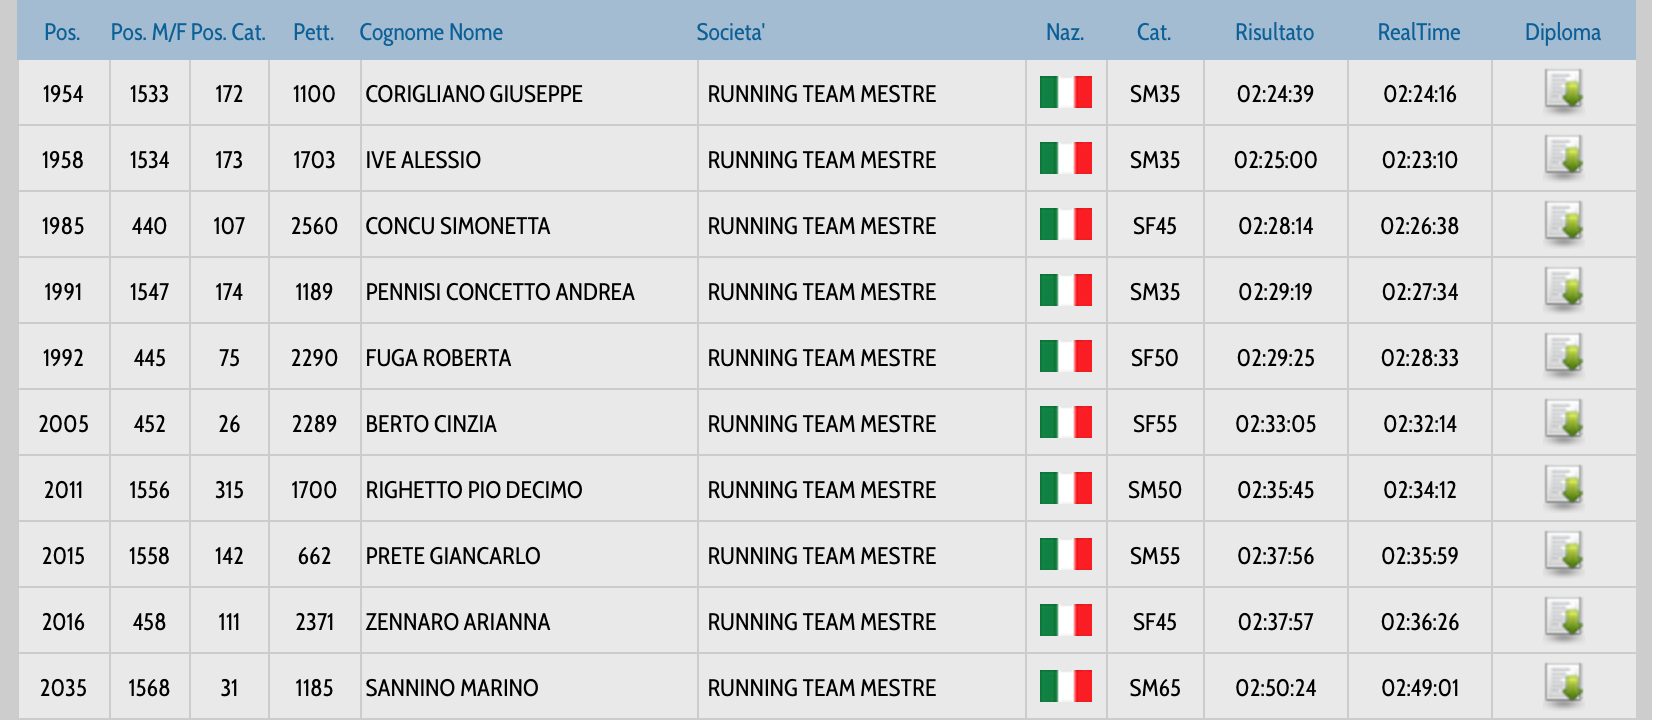This screenshot has width=1656, height=724.
Task: Download diploma for Berto Cinzia
Action: pos(1563,421)
